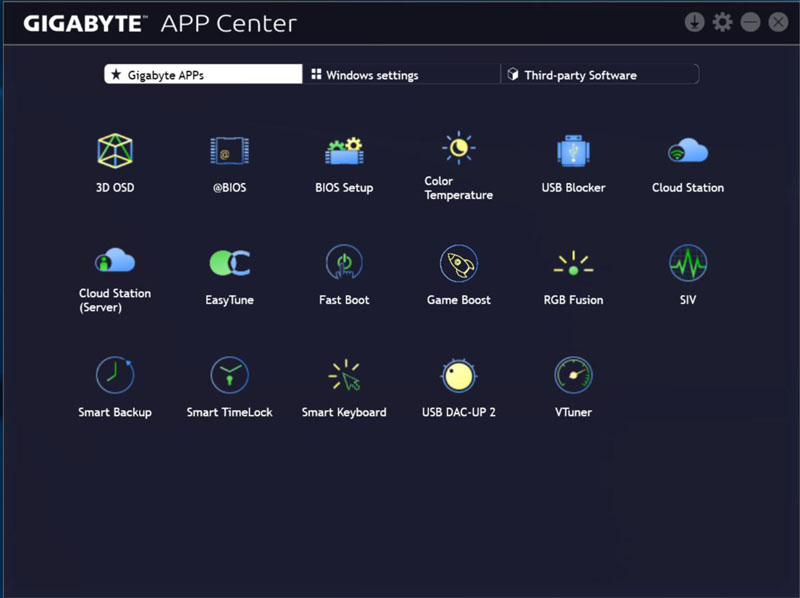Select the Gigabyte APPs tab
Image resolution: width=800 pixels, height=598 pixels.
coord(203,74)
